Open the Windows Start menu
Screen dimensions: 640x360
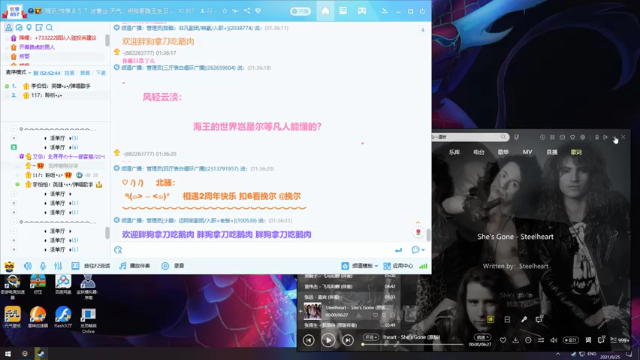click(x=8, y=353)
